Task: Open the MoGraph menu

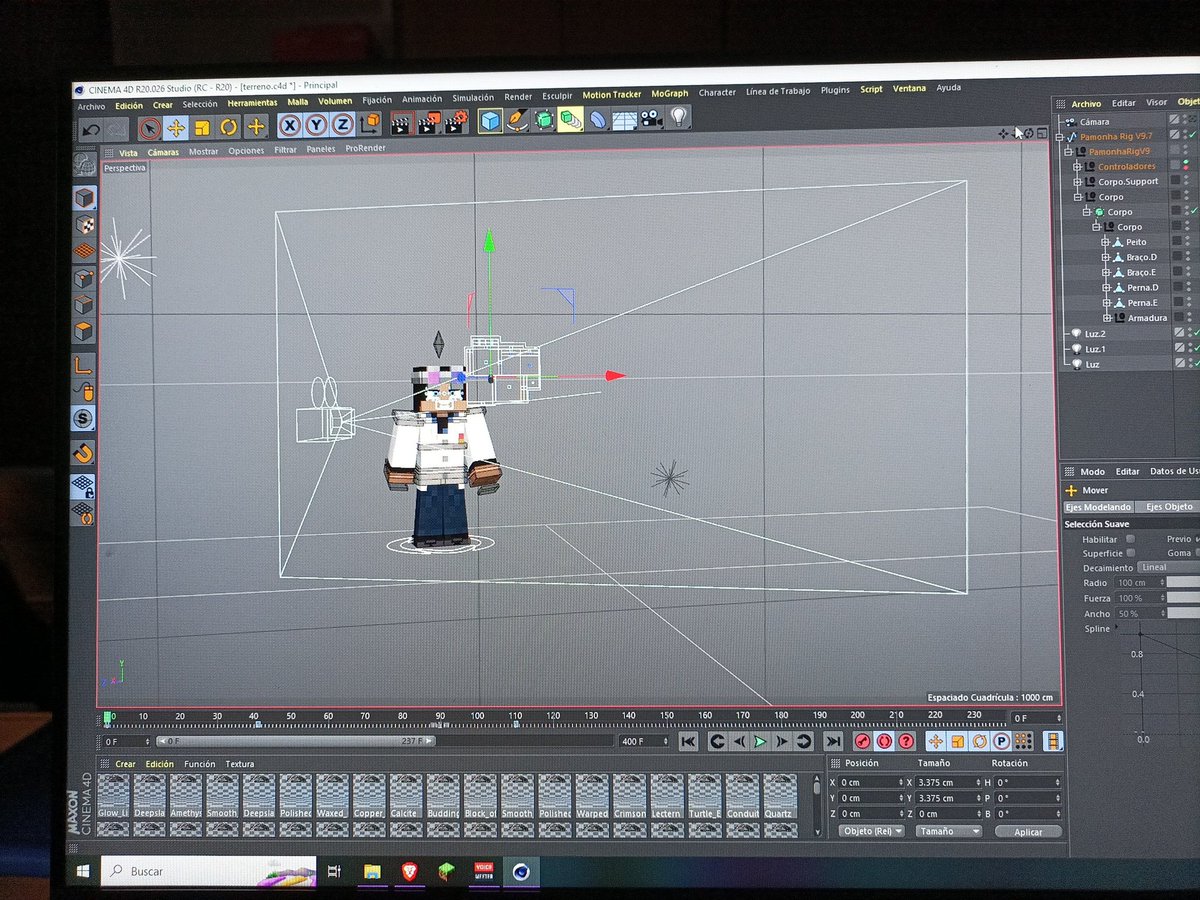Action: [x=670, y=94]
